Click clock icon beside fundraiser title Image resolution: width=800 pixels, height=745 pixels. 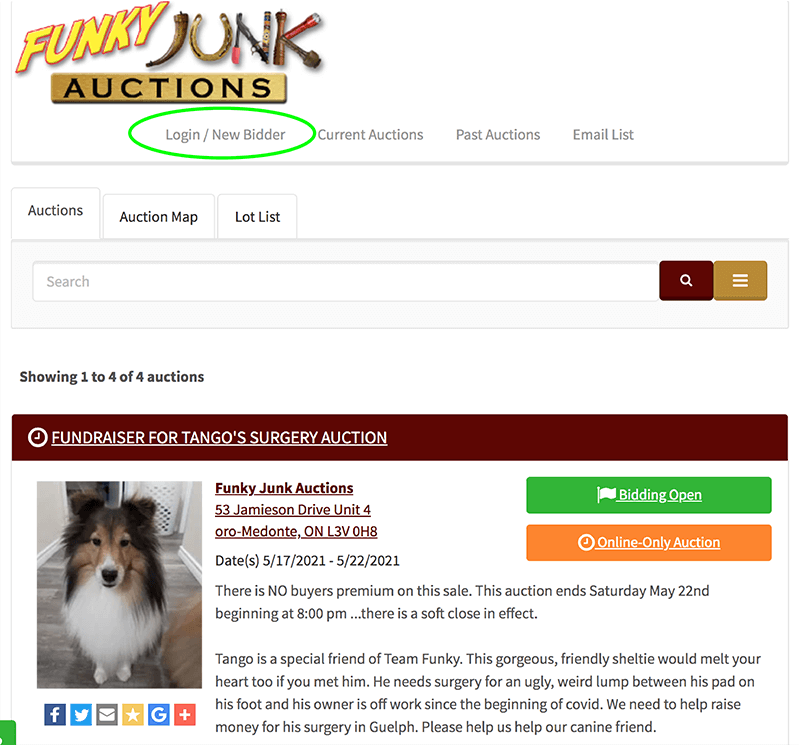38,437
